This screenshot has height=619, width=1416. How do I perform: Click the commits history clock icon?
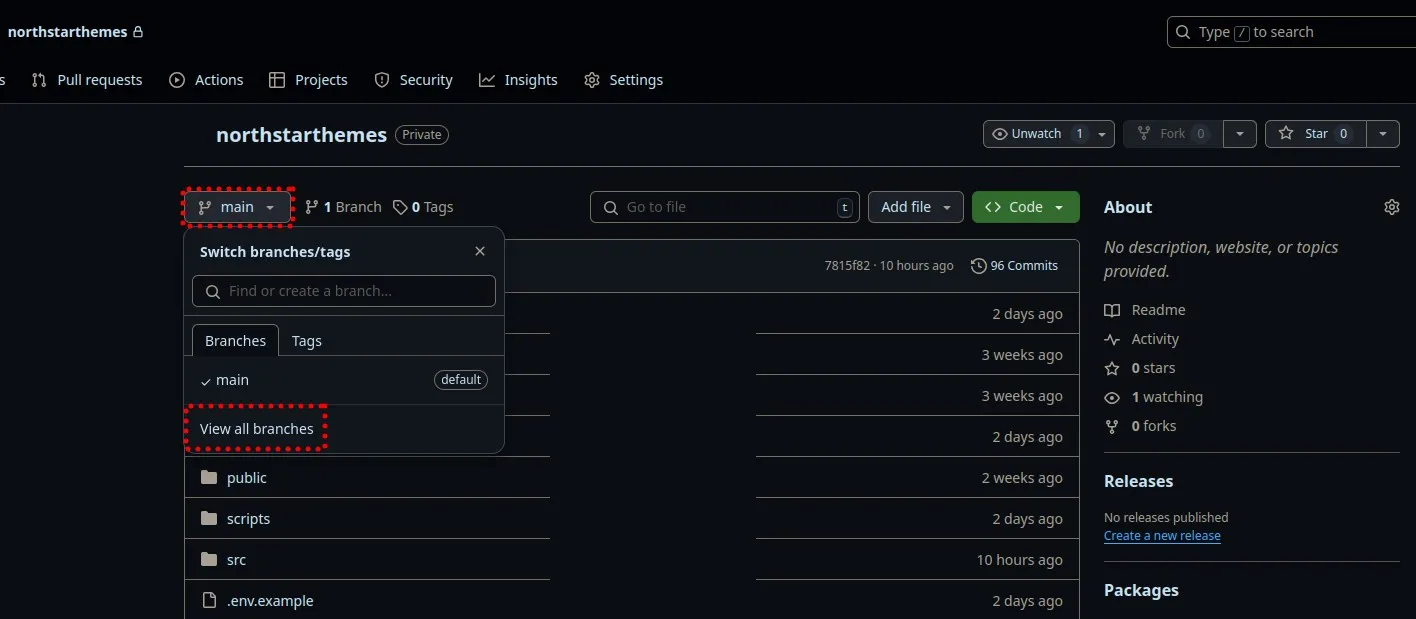(x=977, y=265)
